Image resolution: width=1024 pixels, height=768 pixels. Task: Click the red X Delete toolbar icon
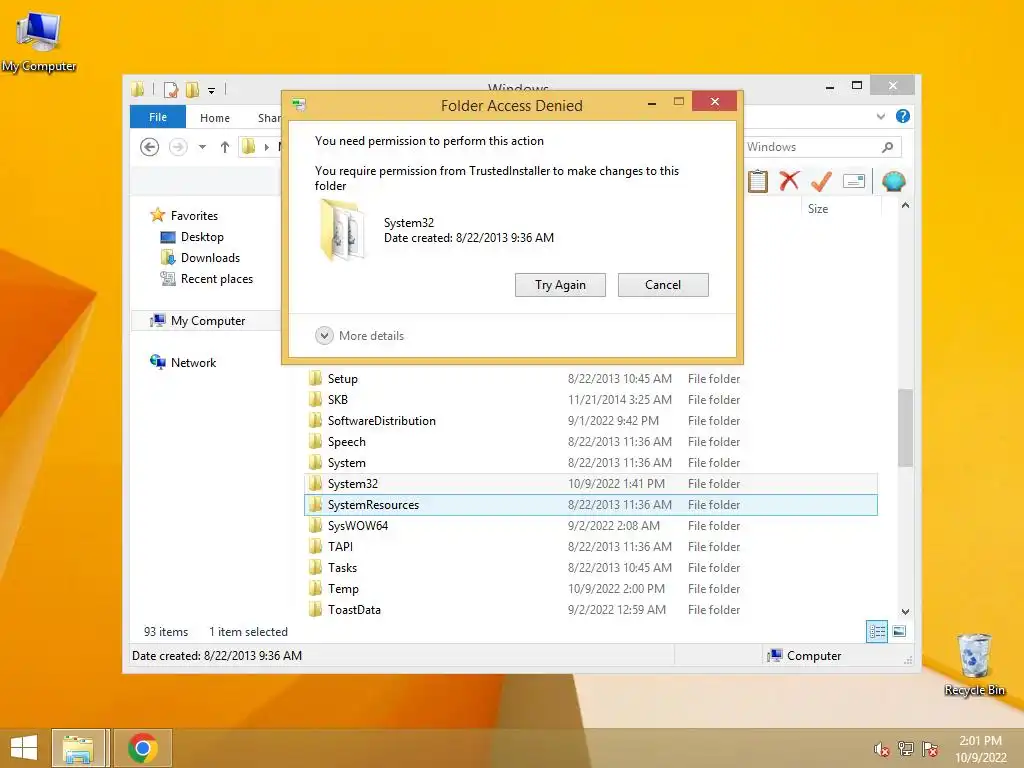[x=789, y=181]
